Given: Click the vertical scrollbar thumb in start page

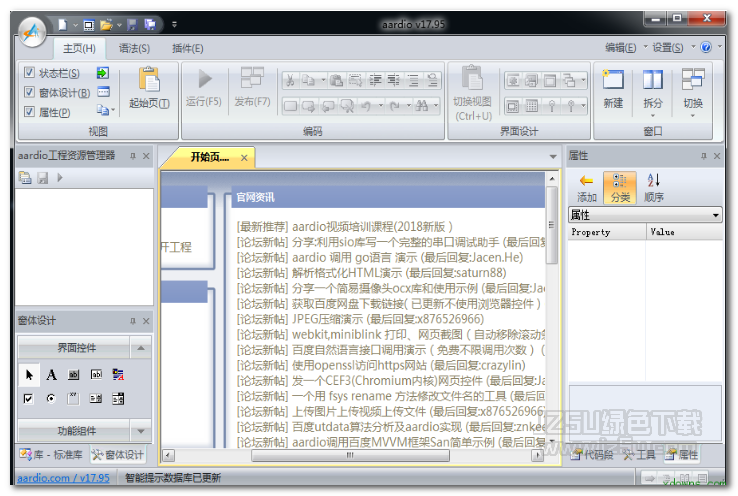Looking at the screenshot, I should point(552,224).
